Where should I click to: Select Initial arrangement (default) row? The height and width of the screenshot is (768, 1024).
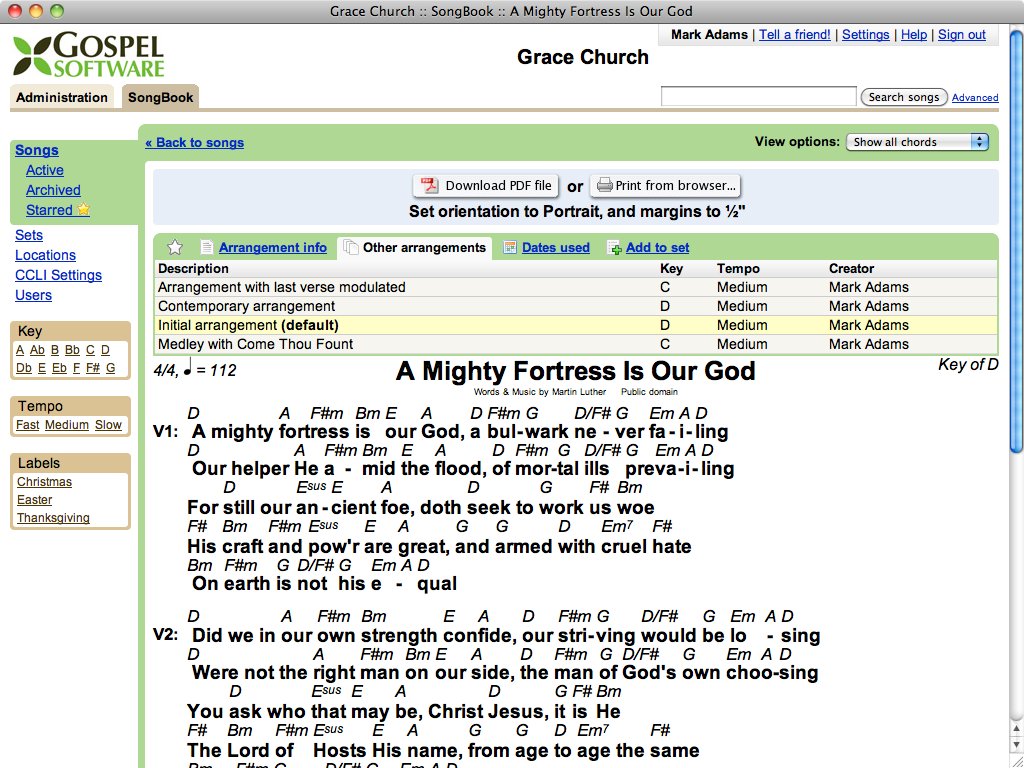576,325
